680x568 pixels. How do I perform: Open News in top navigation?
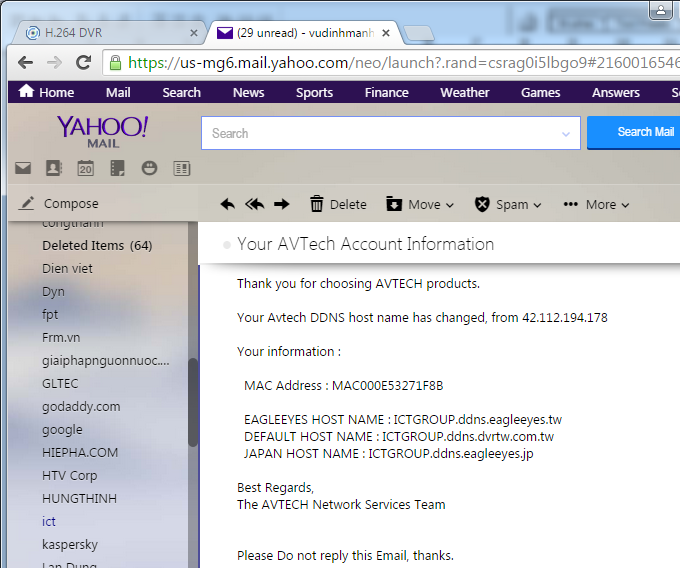[x=248, y=92]
